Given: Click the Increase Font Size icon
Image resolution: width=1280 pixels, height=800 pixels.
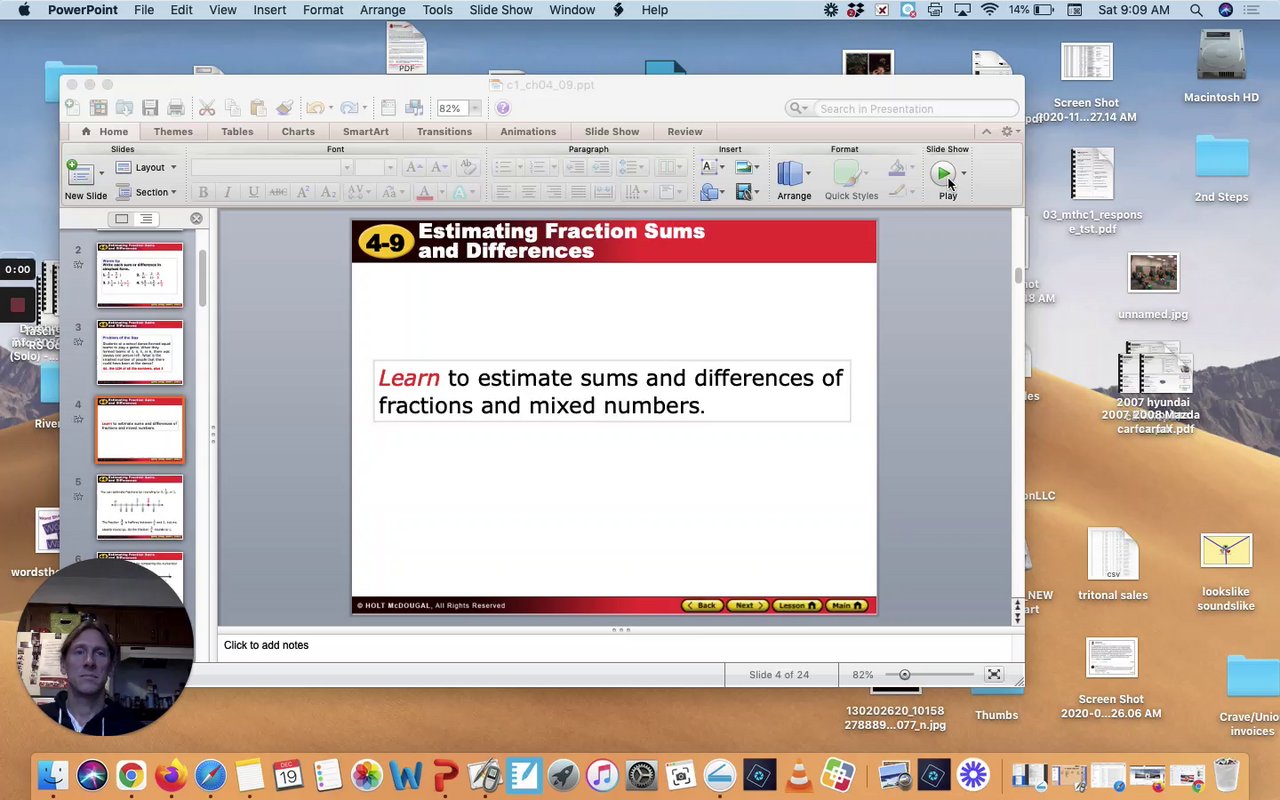Looking at the screenshot, I should tap(414, 168).
